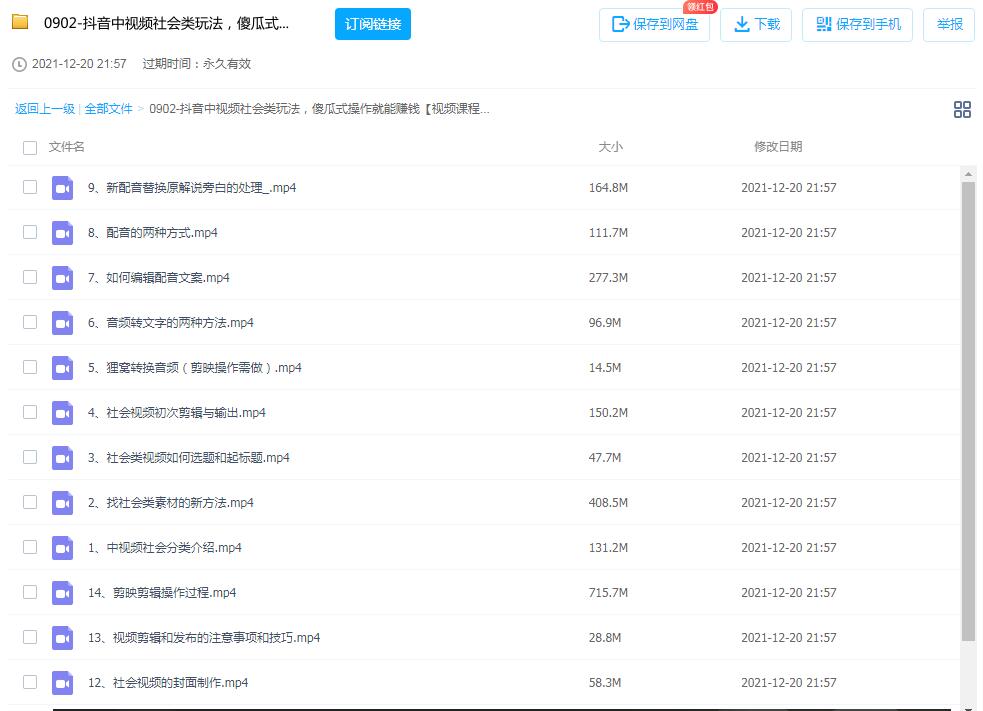
Task: Open file 2、找社会类素材的新方法.mp4
Action: click(171, 503)
